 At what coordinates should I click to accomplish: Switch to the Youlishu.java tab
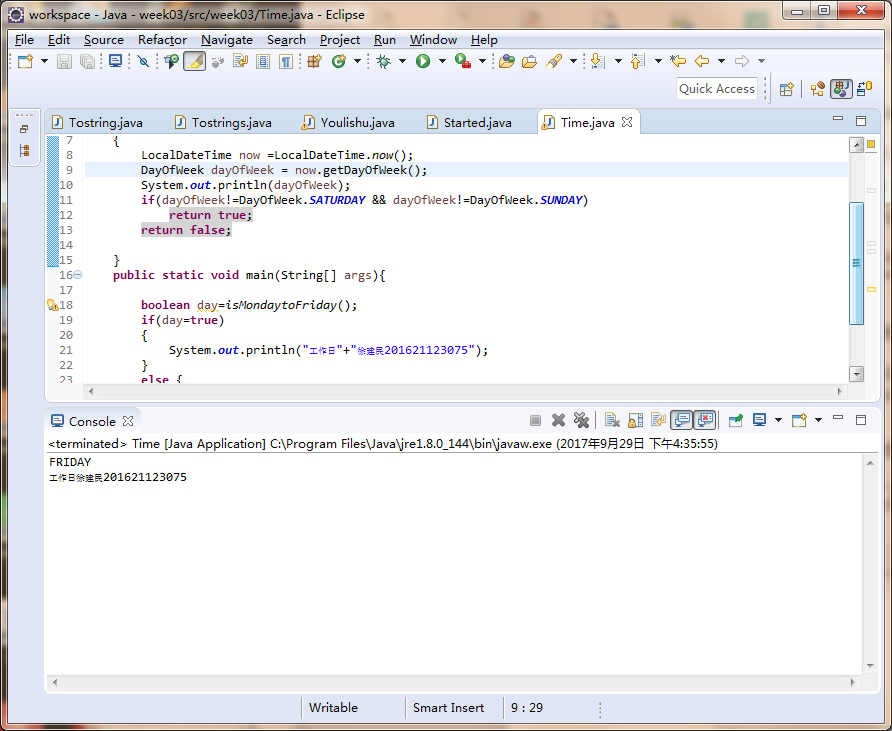tap(348, 122)
